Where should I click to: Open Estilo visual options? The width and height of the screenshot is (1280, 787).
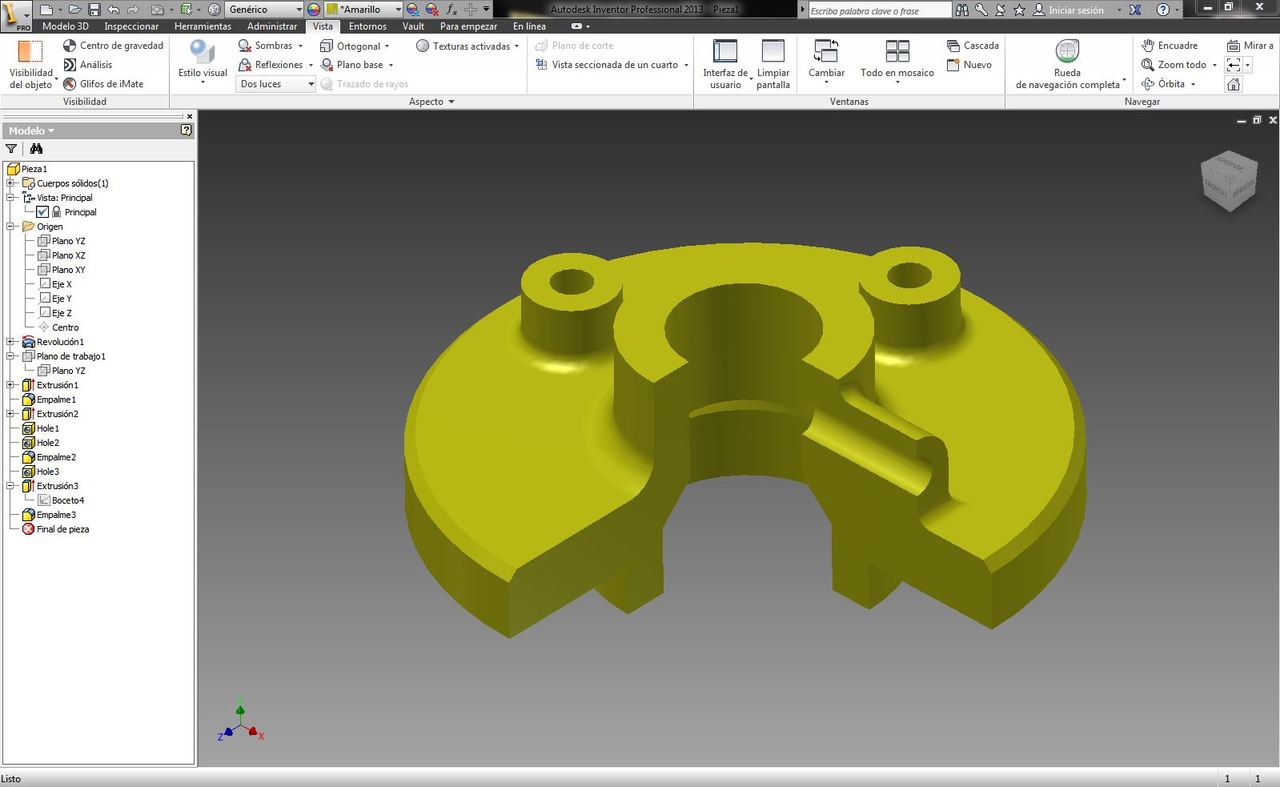(x=203, y=62)
